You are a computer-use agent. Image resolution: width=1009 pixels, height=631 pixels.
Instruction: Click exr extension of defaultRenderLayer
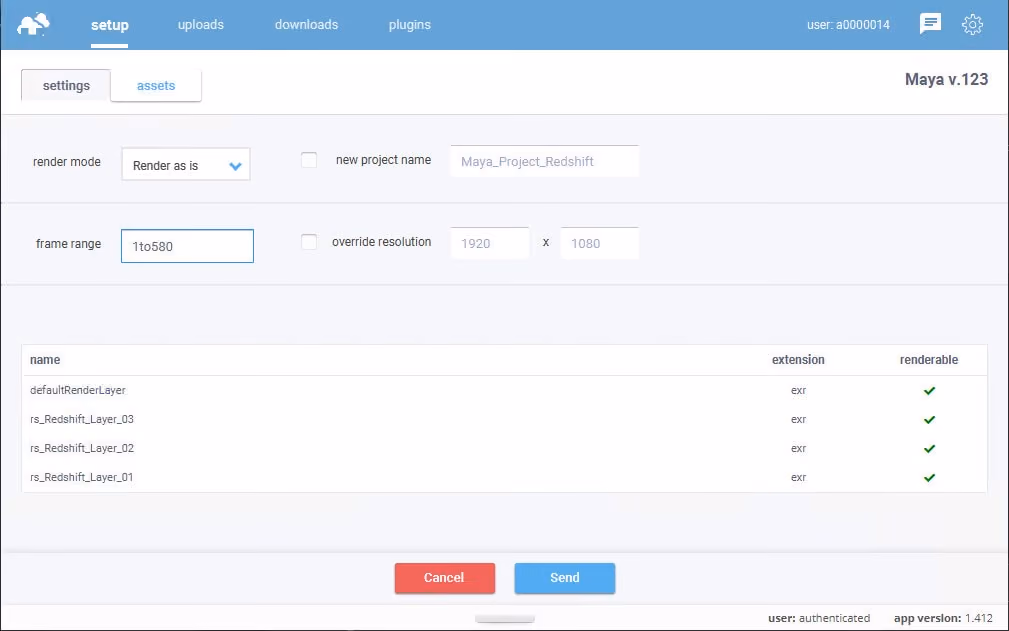coord(799,390)
